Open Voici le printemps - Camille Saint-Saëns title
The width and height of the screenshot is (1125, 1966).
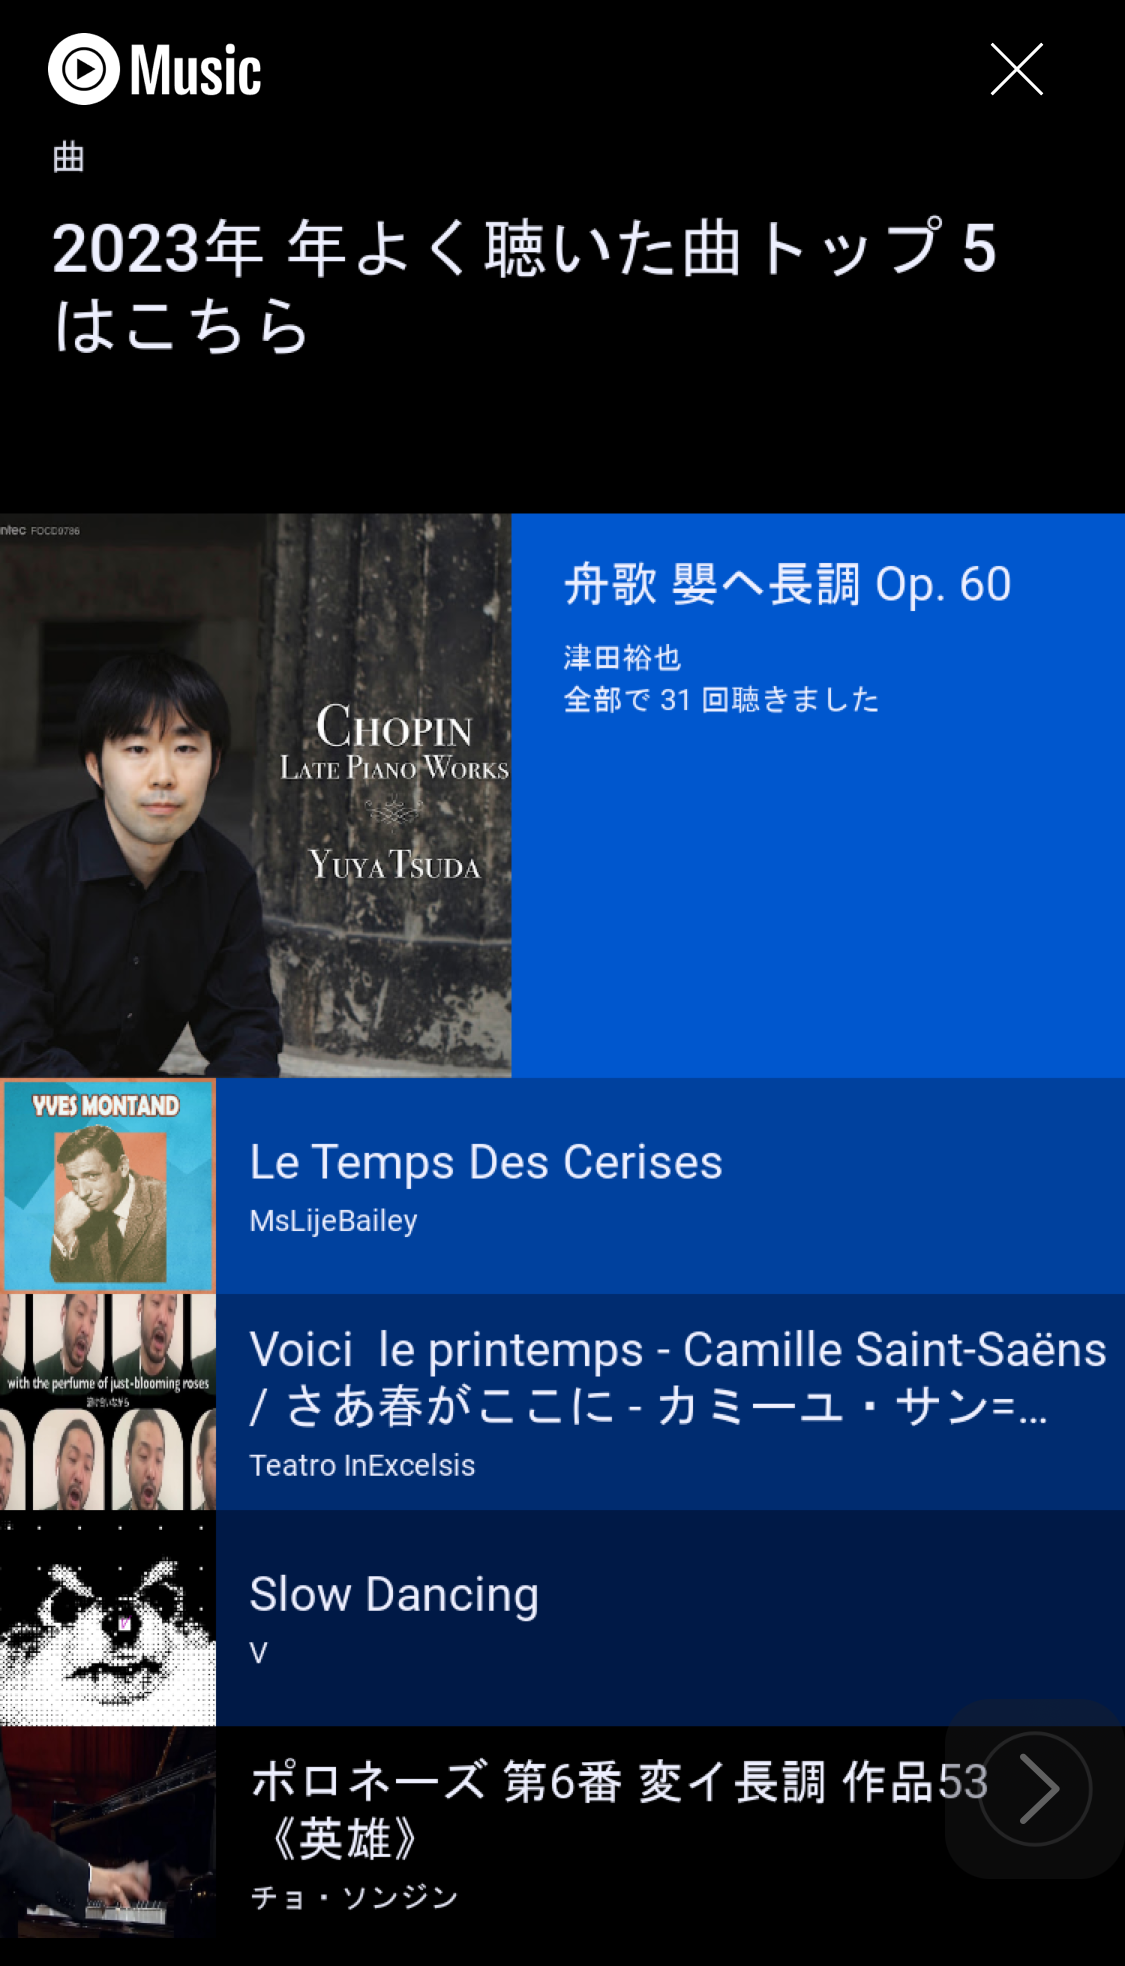677,1377
